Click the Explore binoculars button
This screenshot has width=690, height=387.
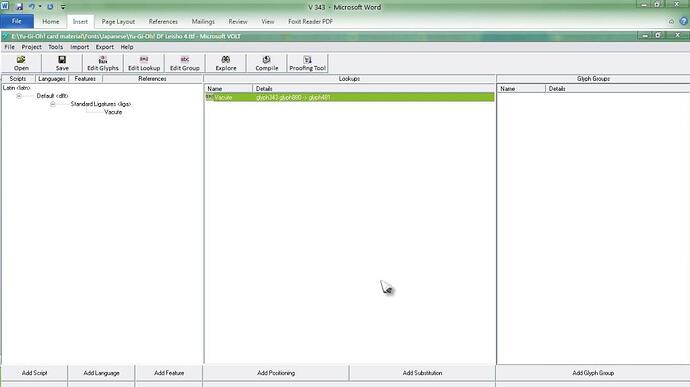pyautogui.click(x=226, y=63)
